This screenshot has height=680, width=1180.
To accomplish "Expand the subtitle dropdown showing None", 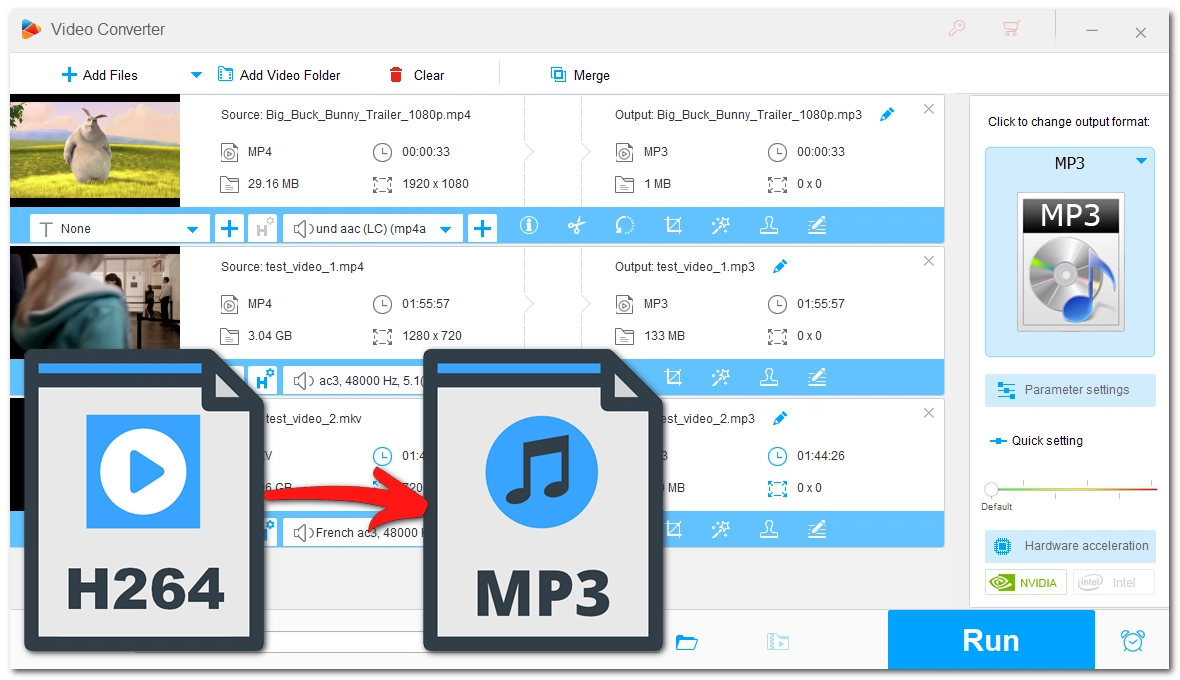I will pos(192,229).
